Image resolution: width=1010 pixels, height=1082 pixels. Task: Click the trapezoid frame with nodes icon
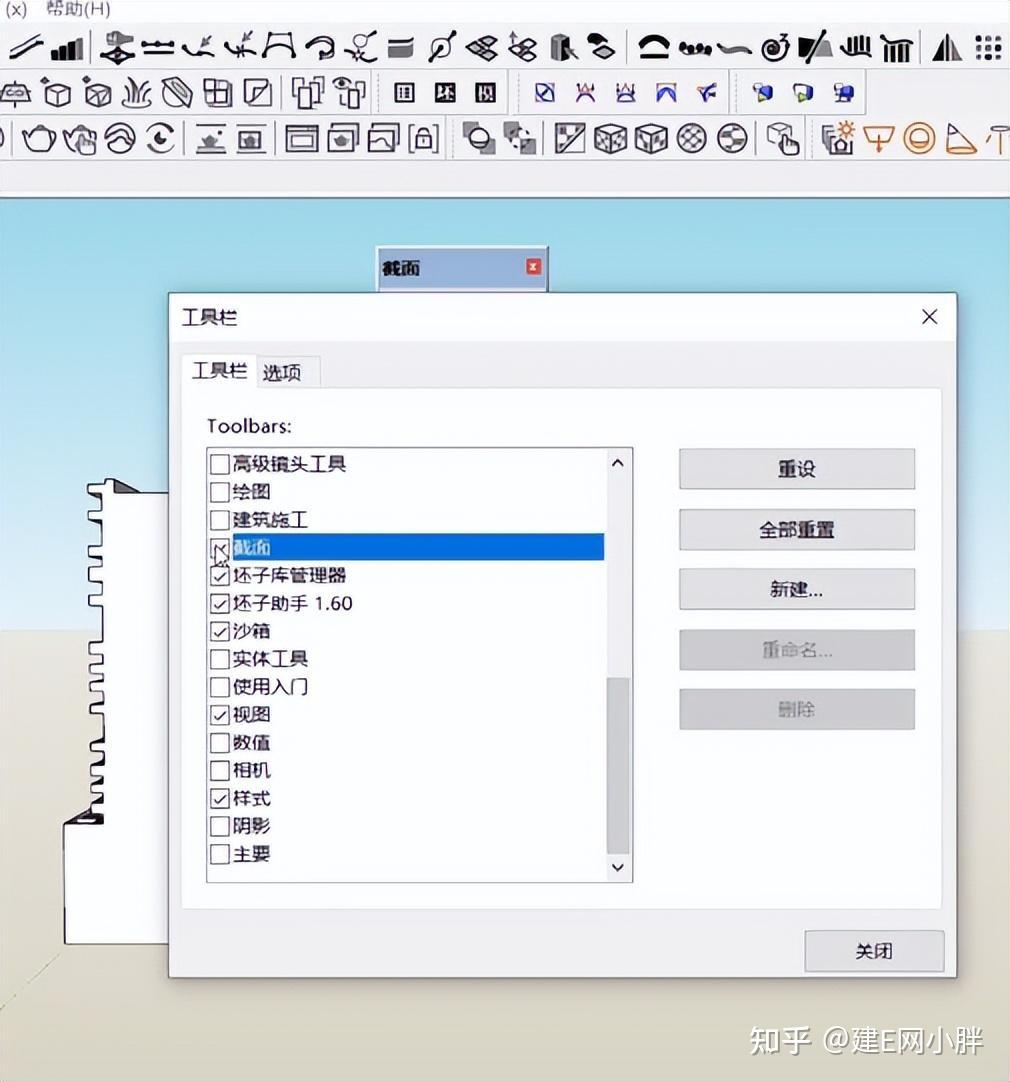click(x=279, y=46)
